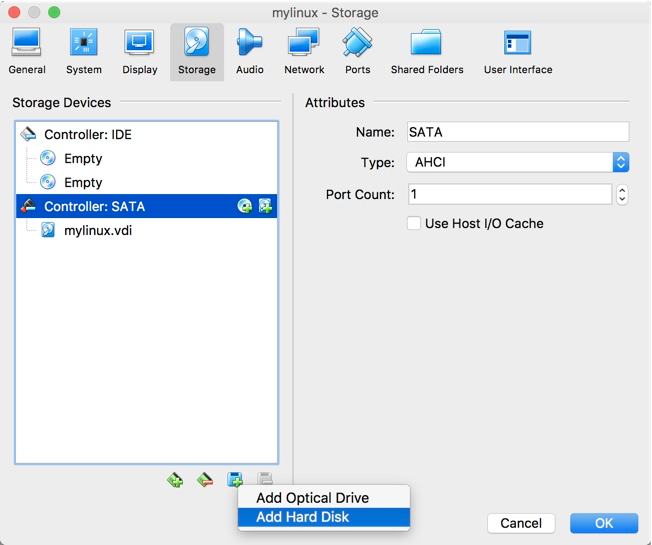Select the Controller: IDE row

146,134
